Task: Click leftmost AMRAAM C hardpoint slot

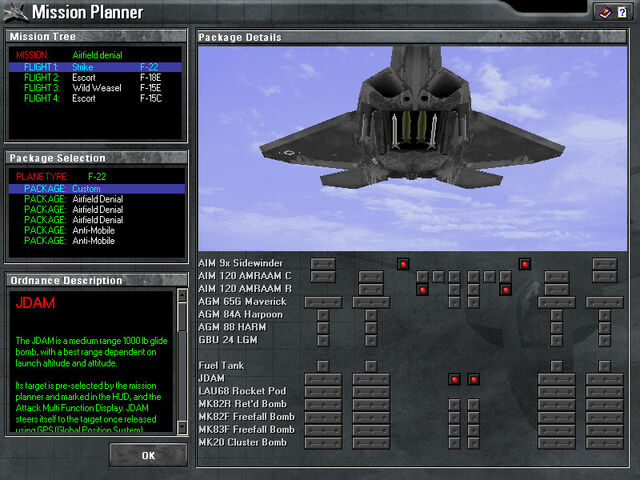Action: pos(323,277)
